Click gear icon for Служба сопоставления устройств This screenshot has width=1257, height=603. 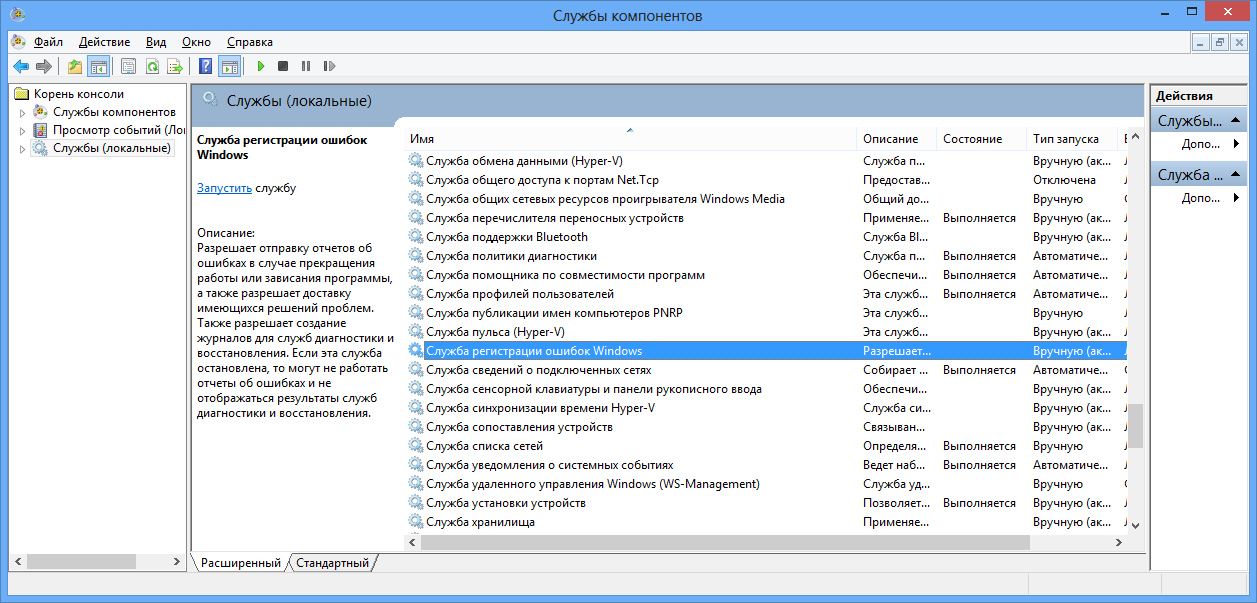[416, 427]
